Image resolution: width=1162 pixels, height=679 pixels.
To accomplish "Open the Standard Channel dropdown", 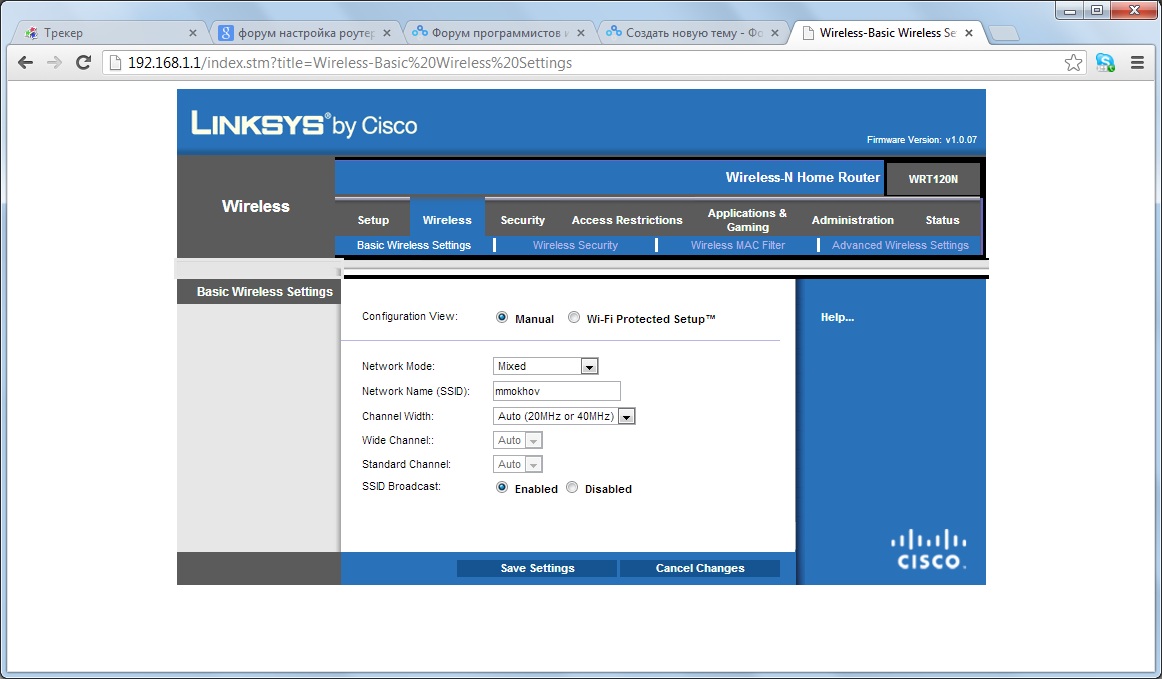I will (x=517, y=464).
